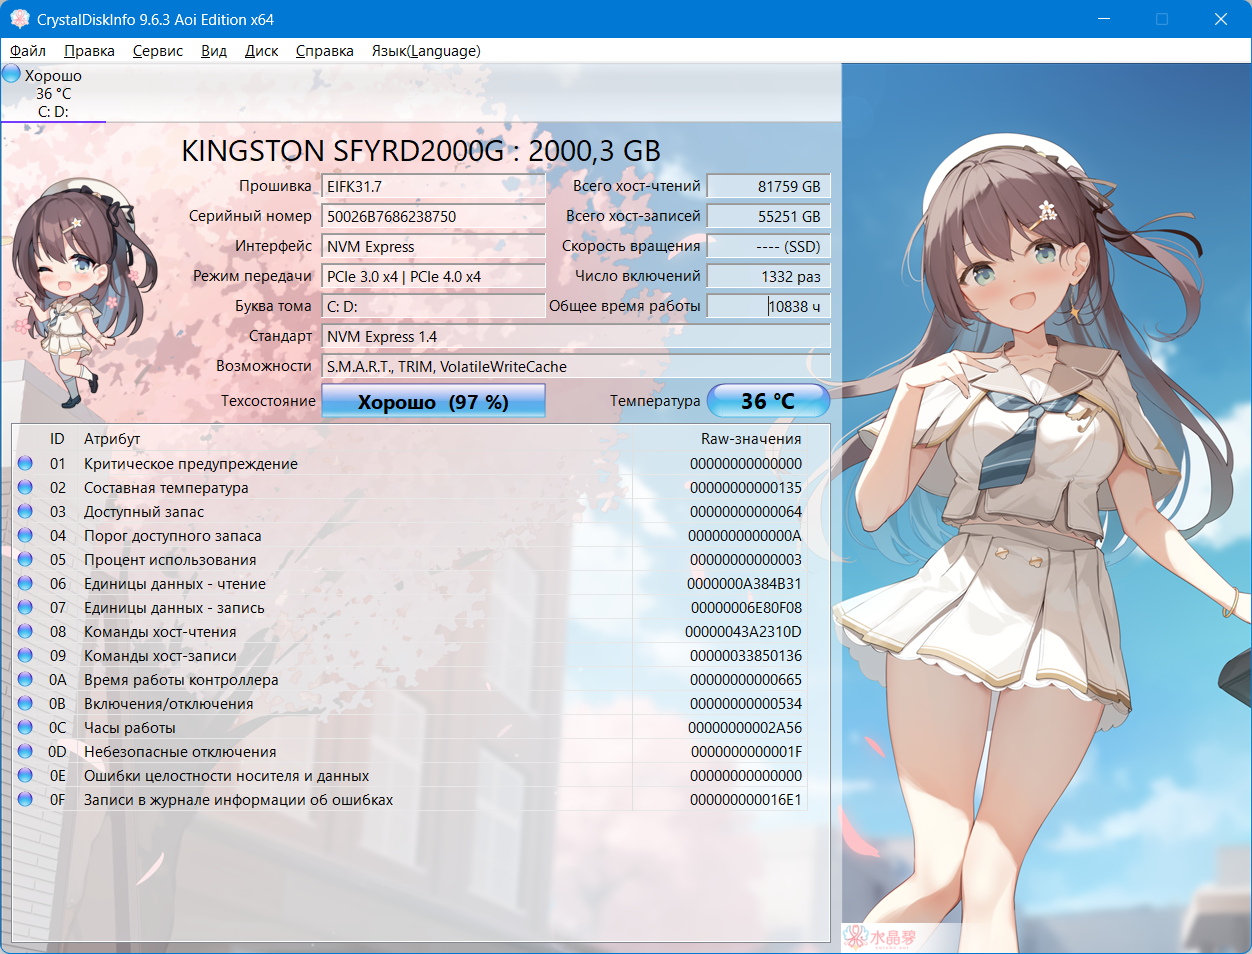Open the Диск menu
Screen dimensions: 1252x954
[x=261, y=51]
